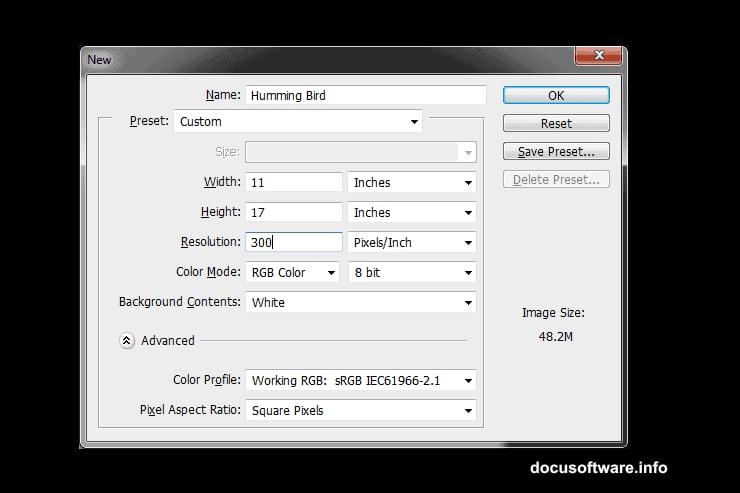Open the Background Contents dropdown set to White

(360, 302)
